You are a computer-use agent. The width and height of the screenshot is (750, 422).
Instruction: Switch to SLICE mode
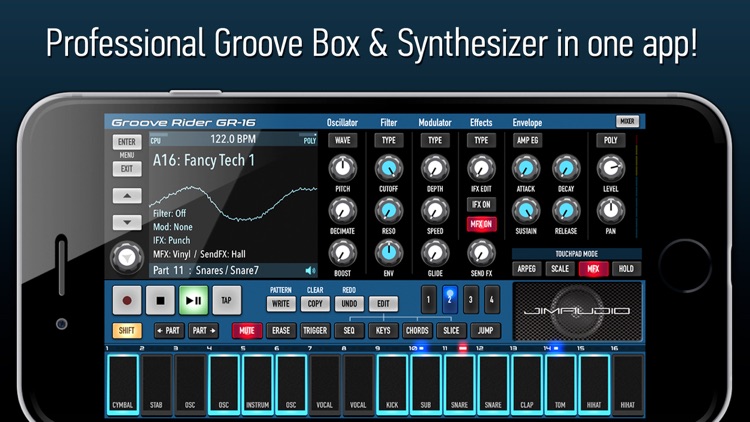pos(451,331)
